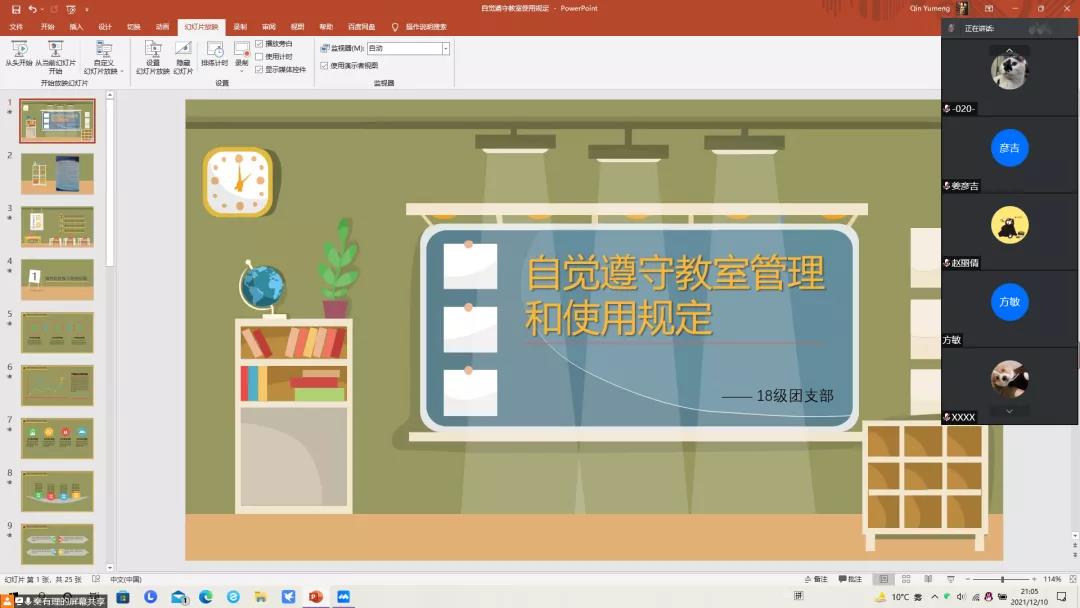Open PowerPoint from the Windows taskbar
The height and width of the screenshot is (608, 1080).
pyautogui.click(x=316, y=597)
